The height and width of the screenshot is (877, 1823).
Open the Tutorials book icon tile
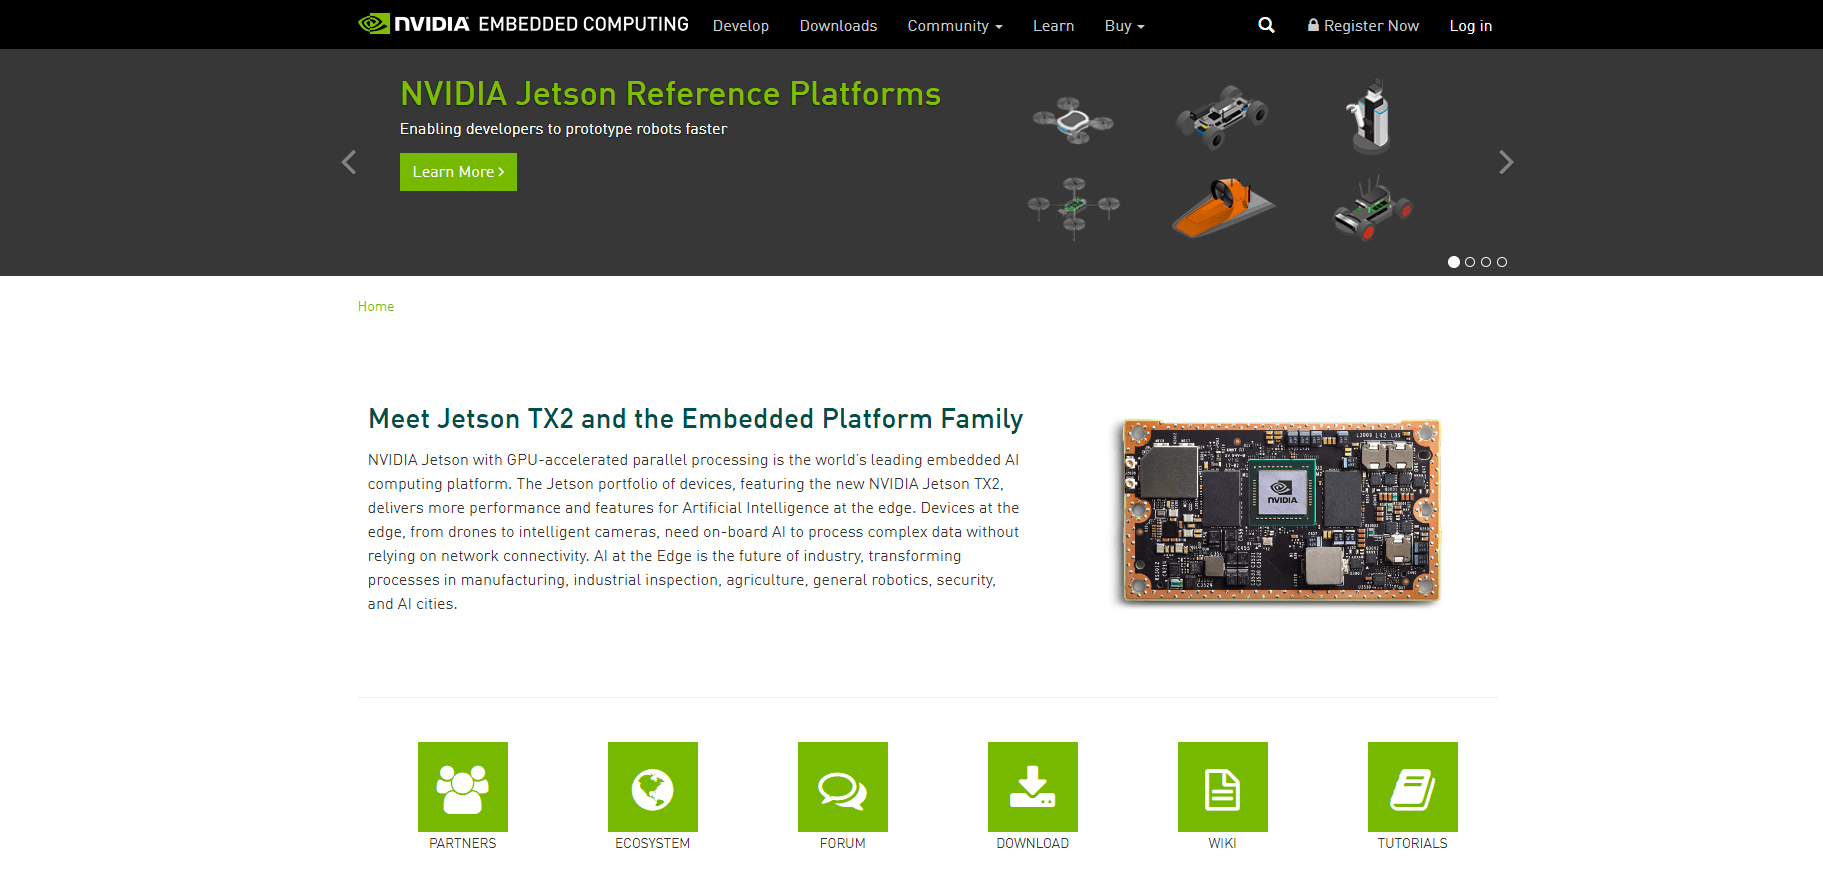coord(1413,787)
